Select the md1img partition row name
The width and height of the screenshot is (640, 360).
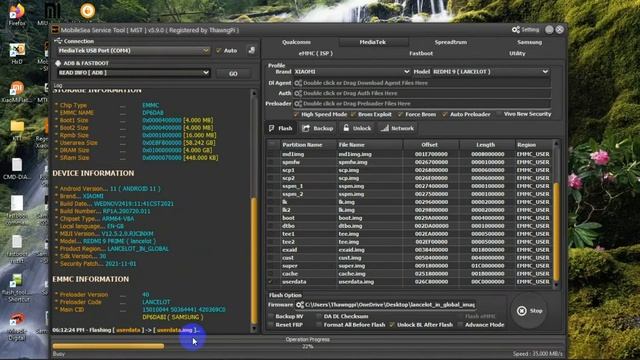[x=293, y=154]
